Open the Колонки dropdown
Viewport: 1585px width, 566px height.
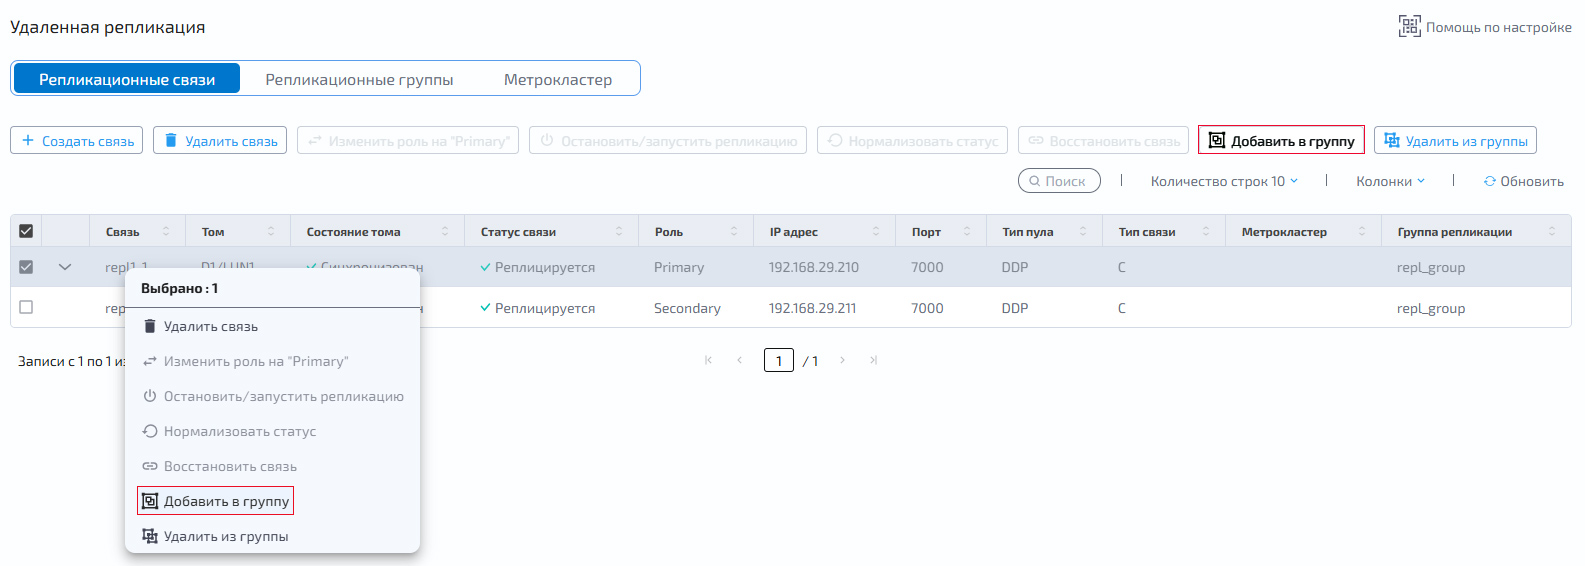(1390, 181)
